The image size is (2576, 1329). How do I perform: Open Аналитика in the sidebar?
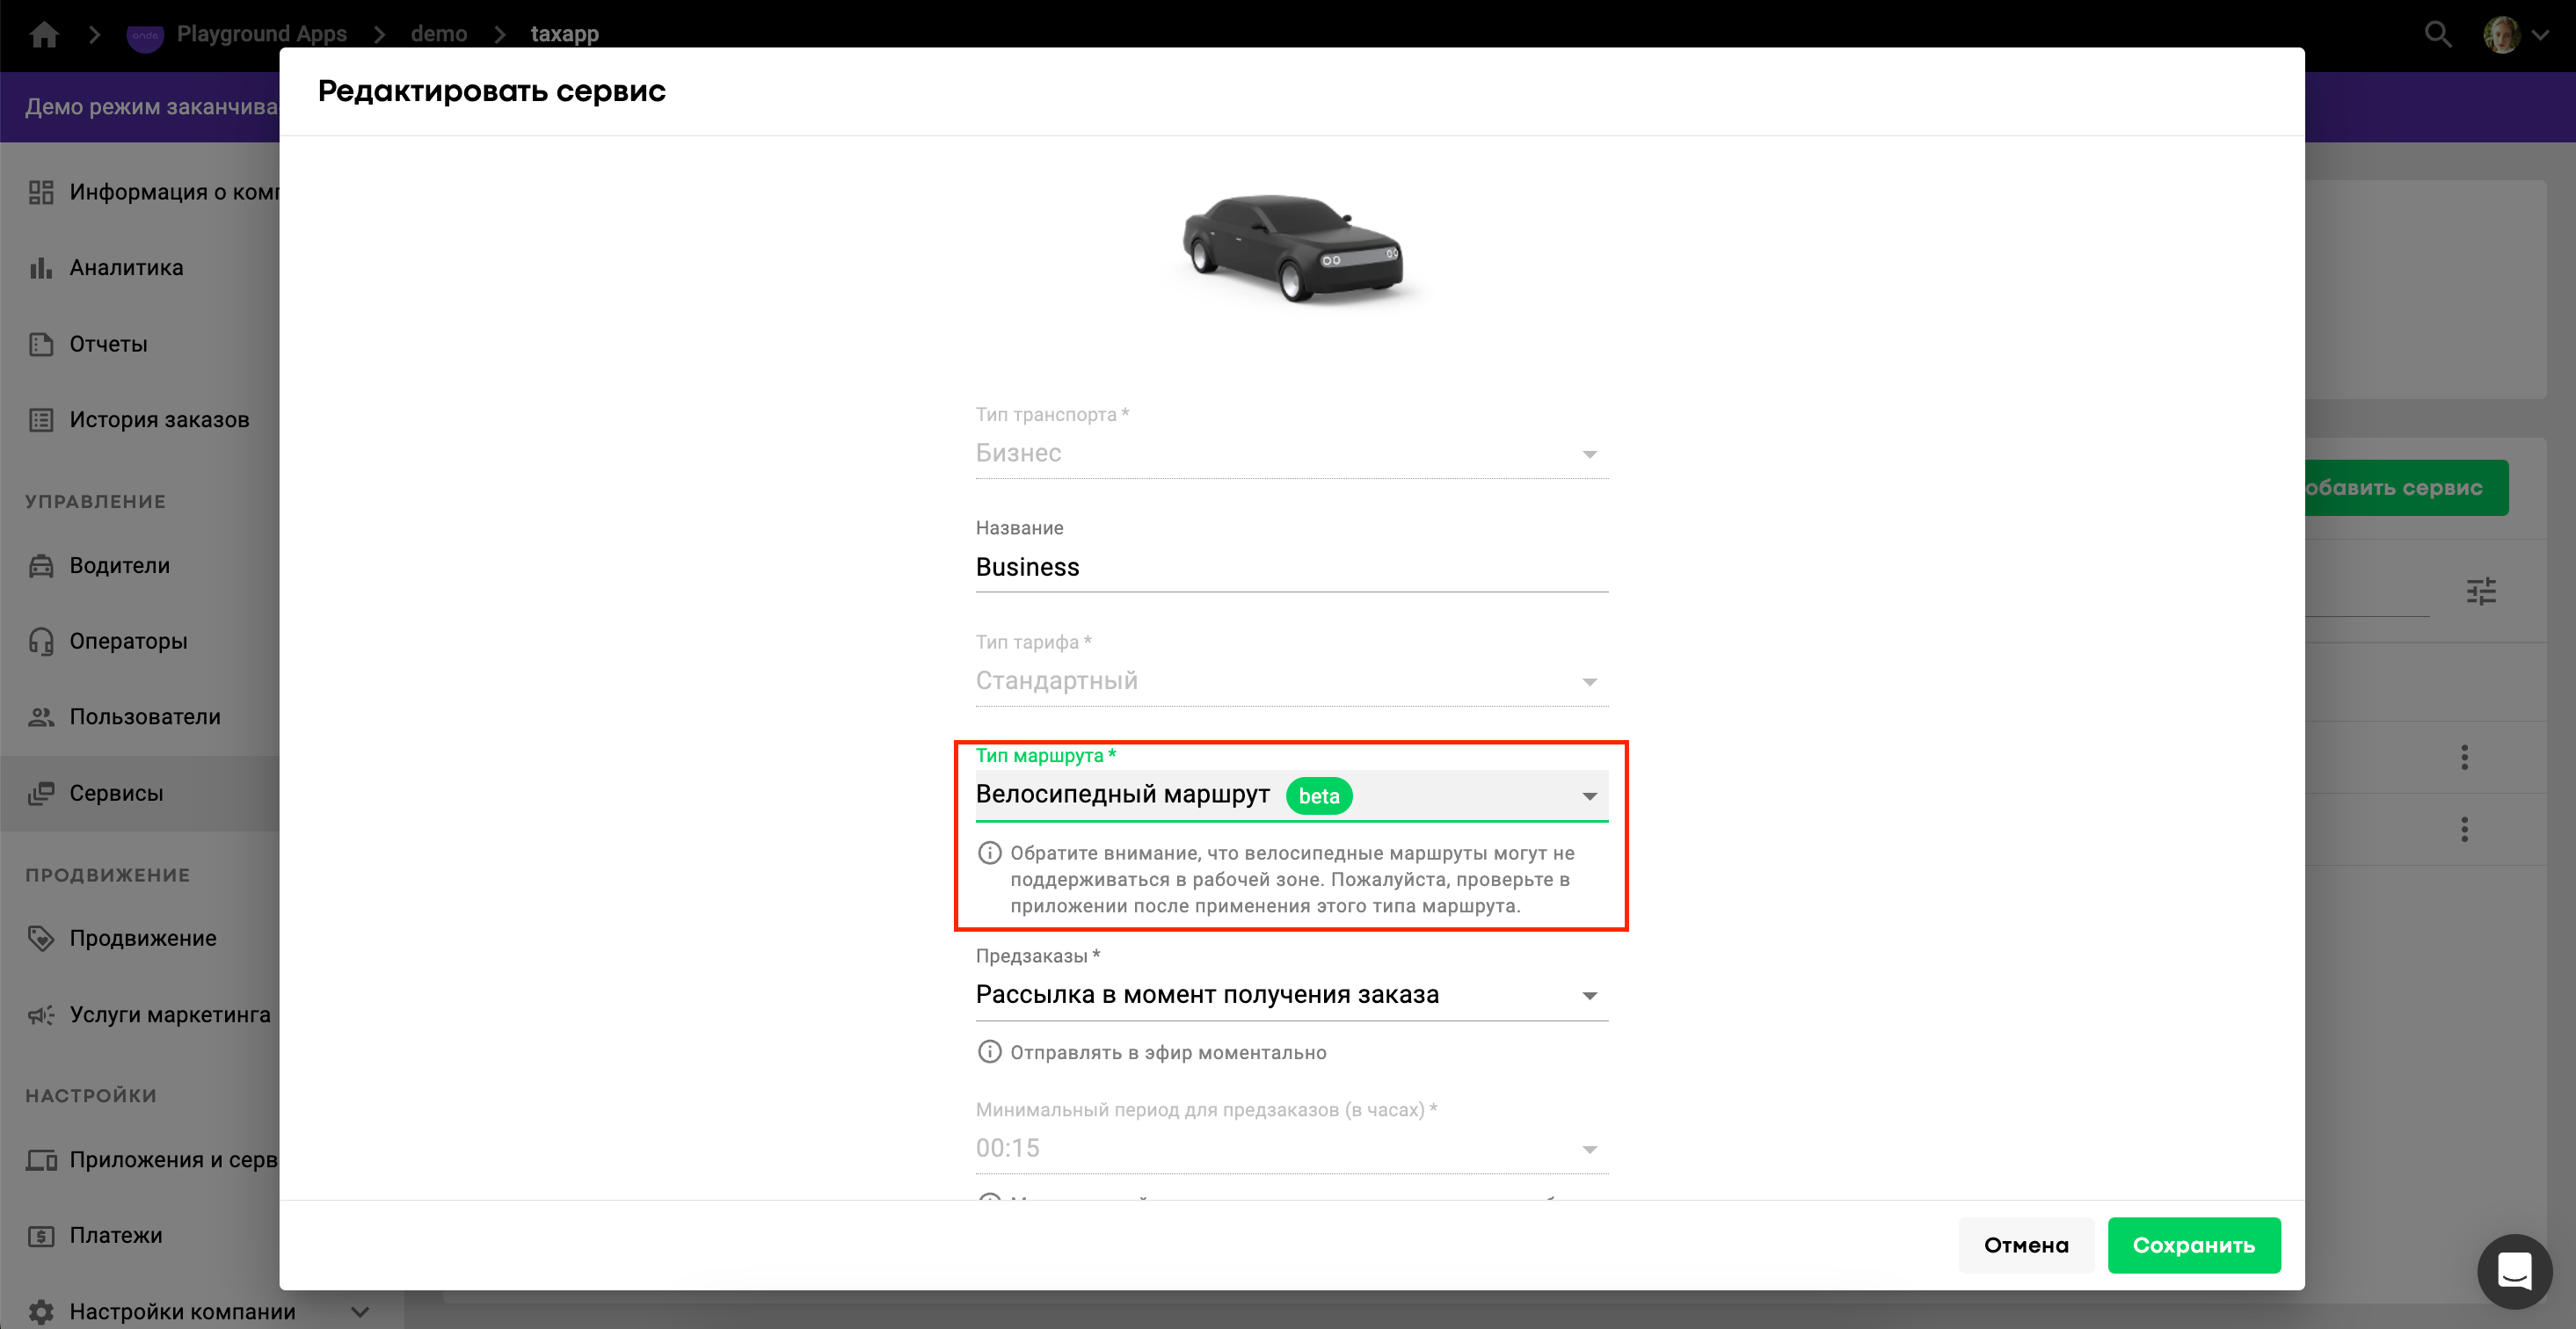[x=126, y=268]
